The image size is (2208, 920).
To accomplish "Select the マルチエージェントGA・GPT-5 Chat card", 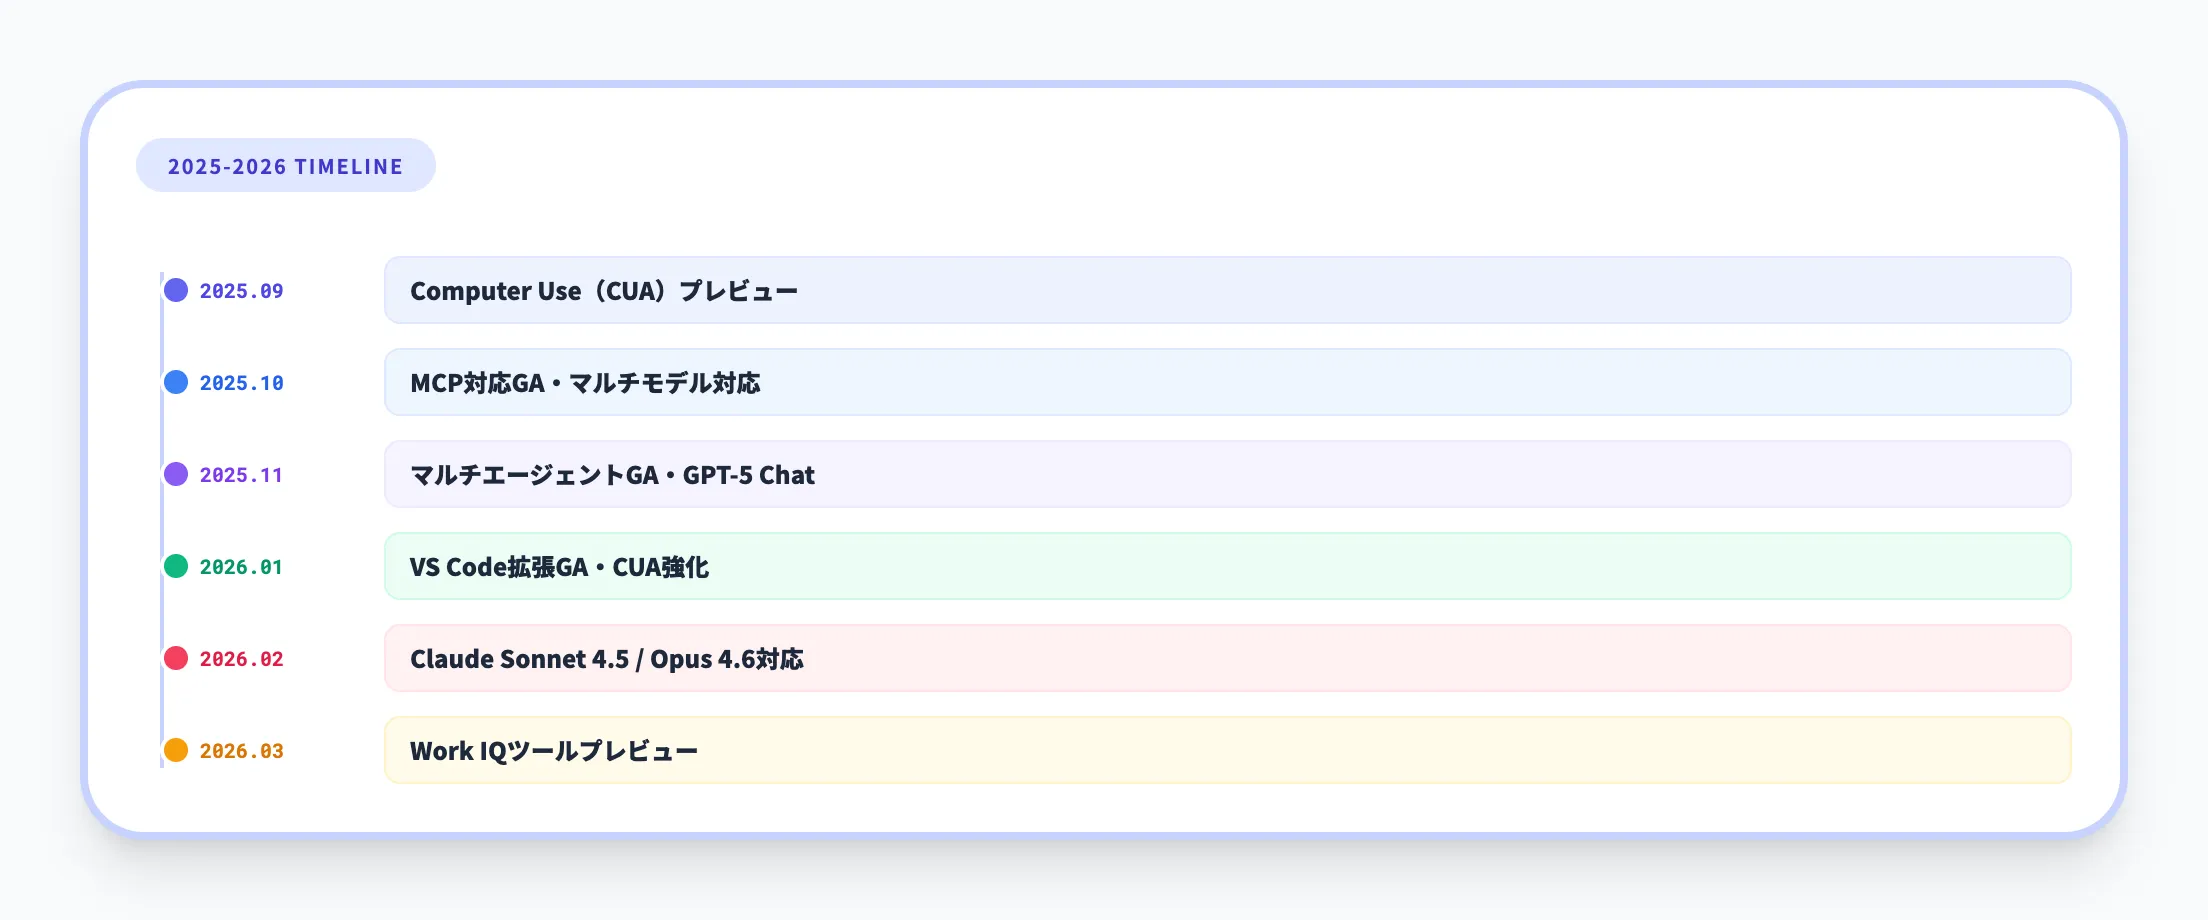I will [1227, 474].
